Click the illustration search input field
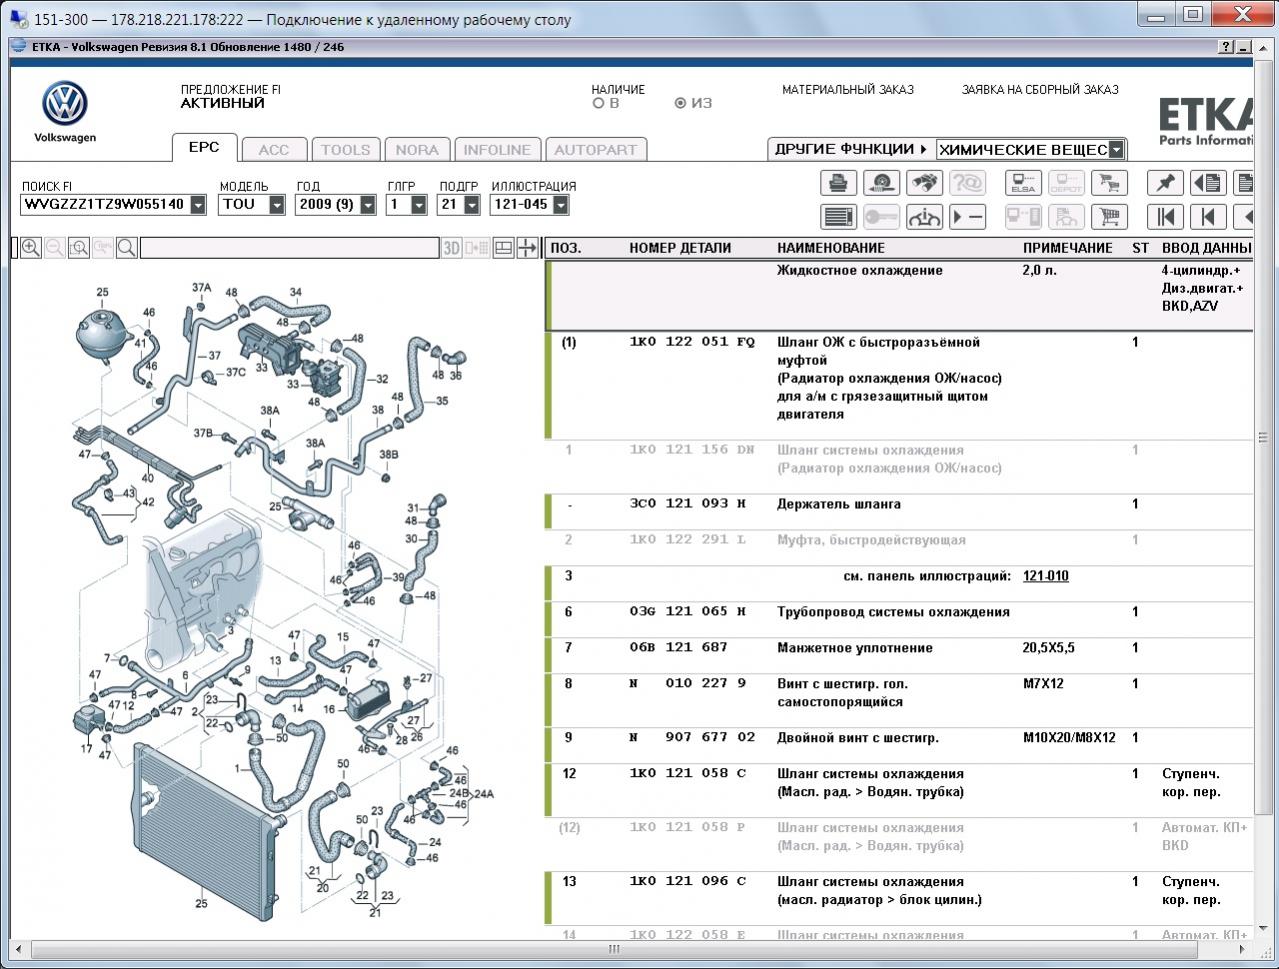 [290, 248]
